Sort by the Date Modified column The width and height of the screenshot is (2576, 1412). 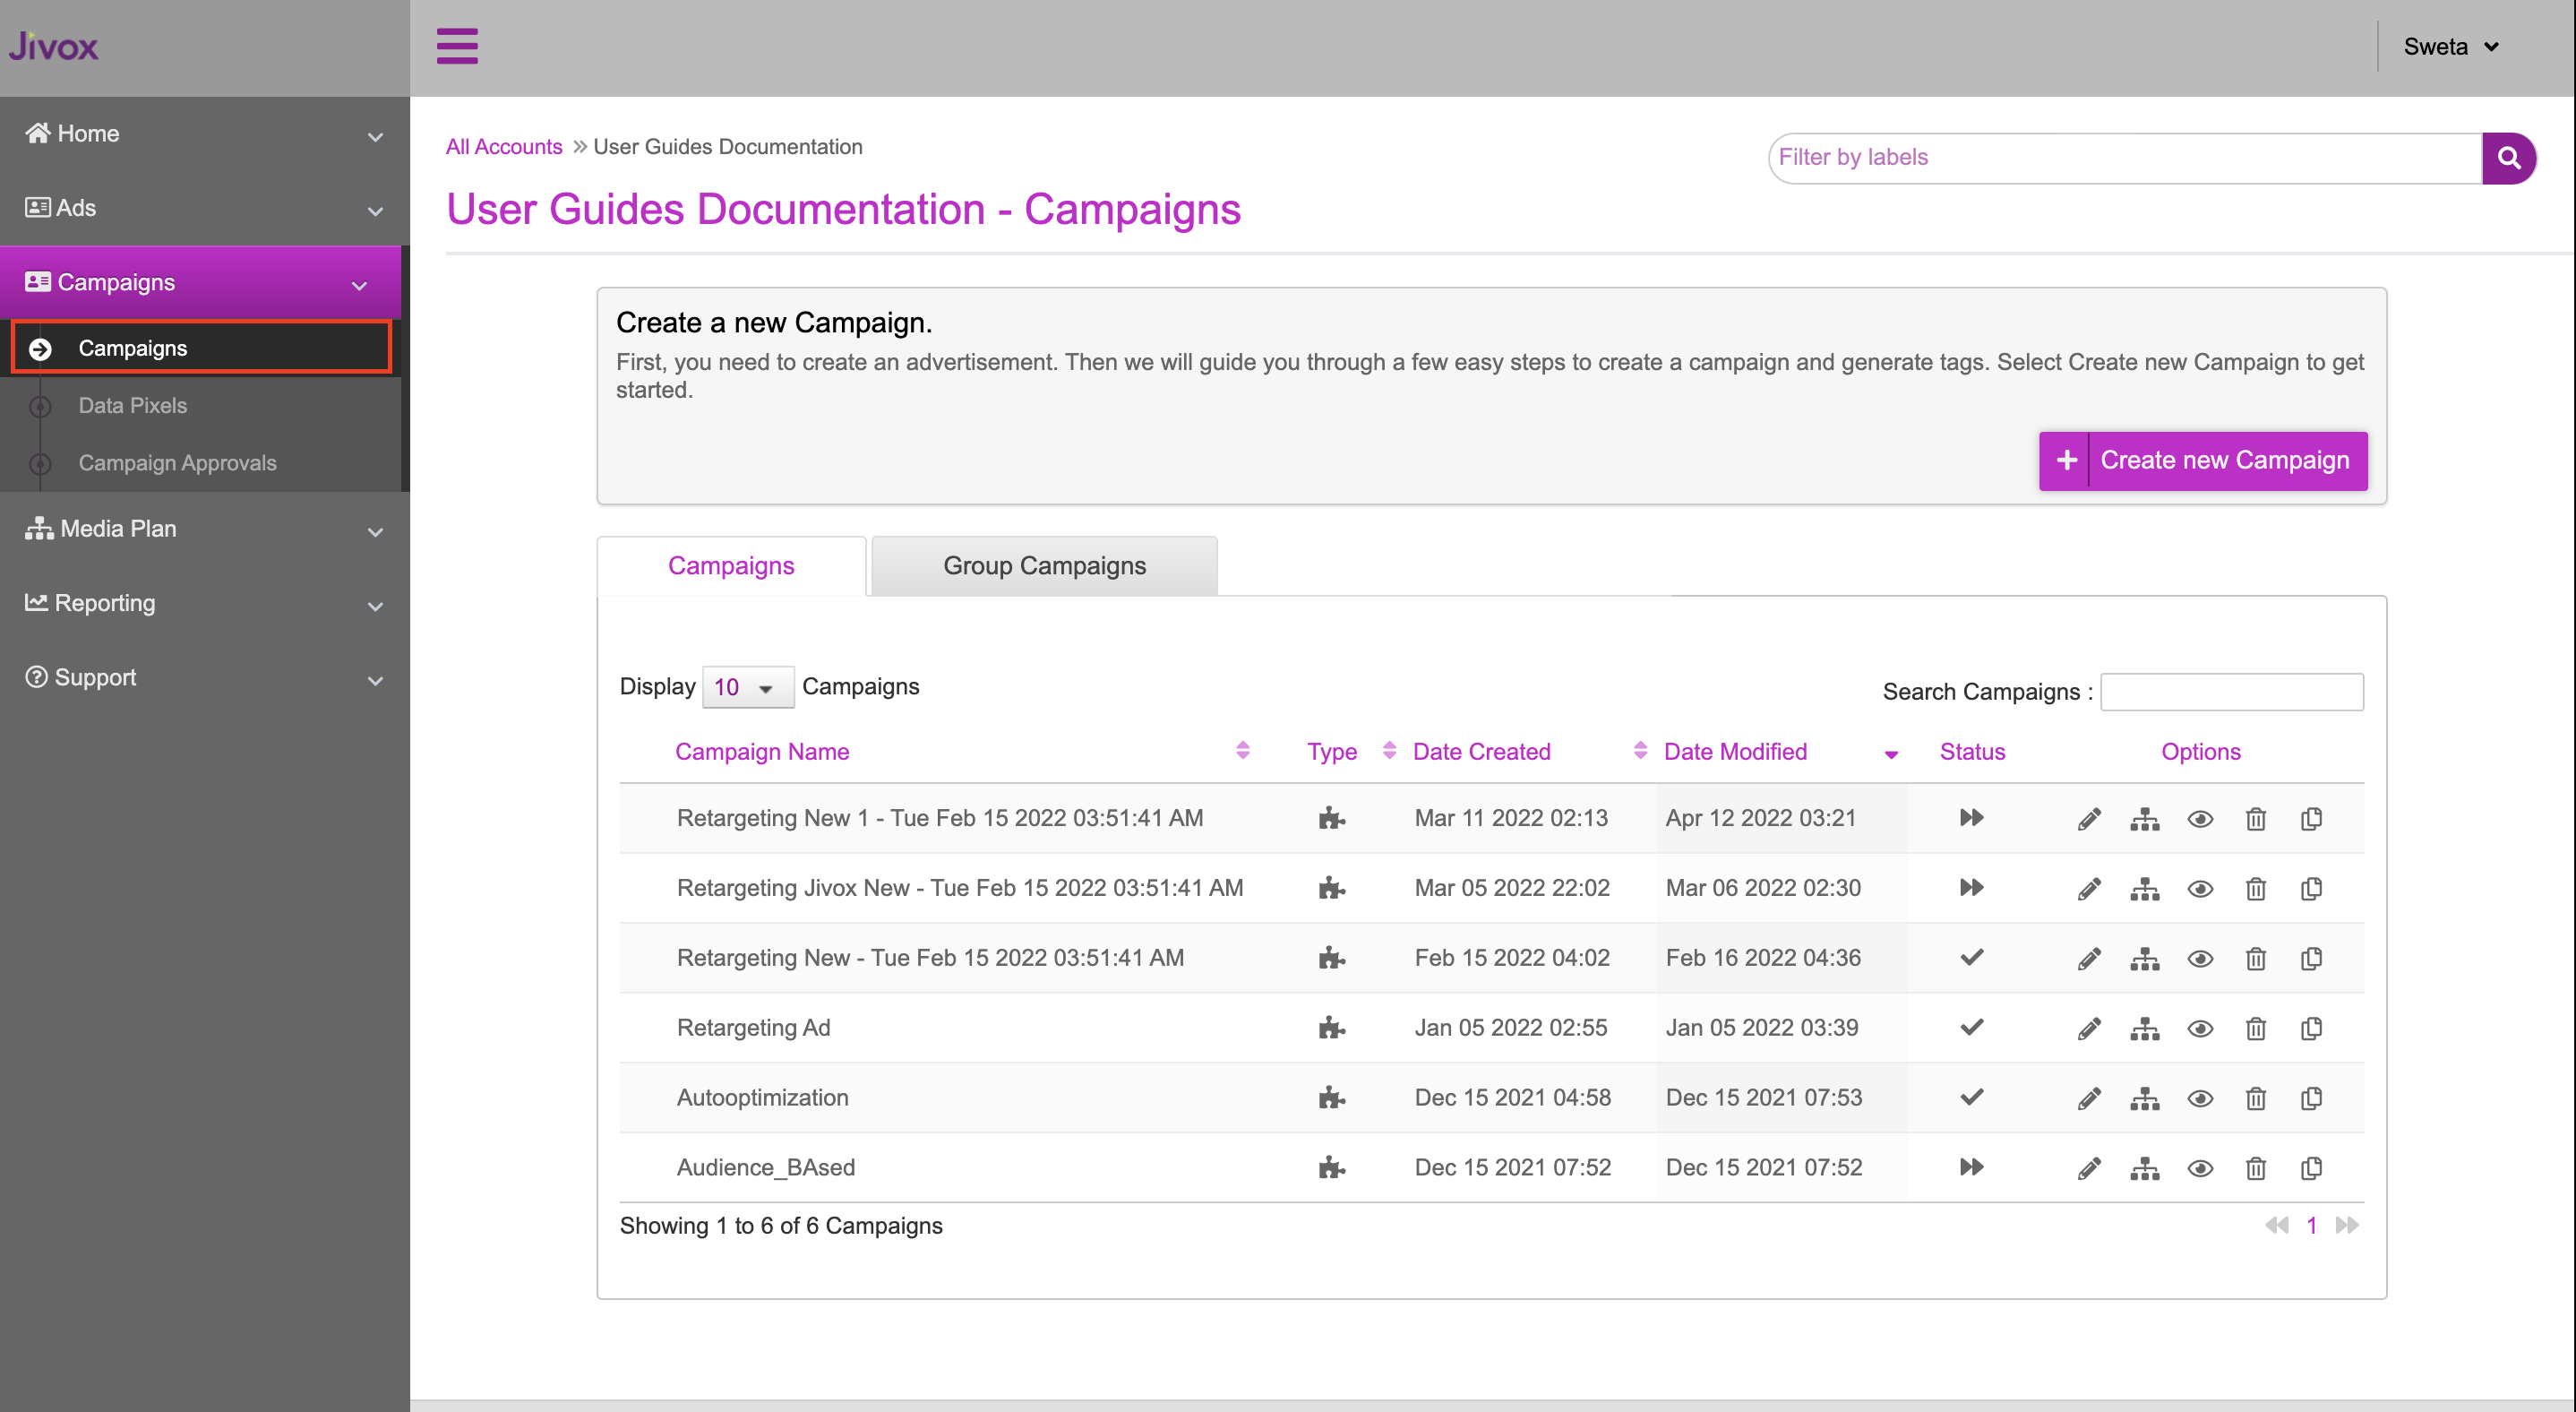(1735, 752)
